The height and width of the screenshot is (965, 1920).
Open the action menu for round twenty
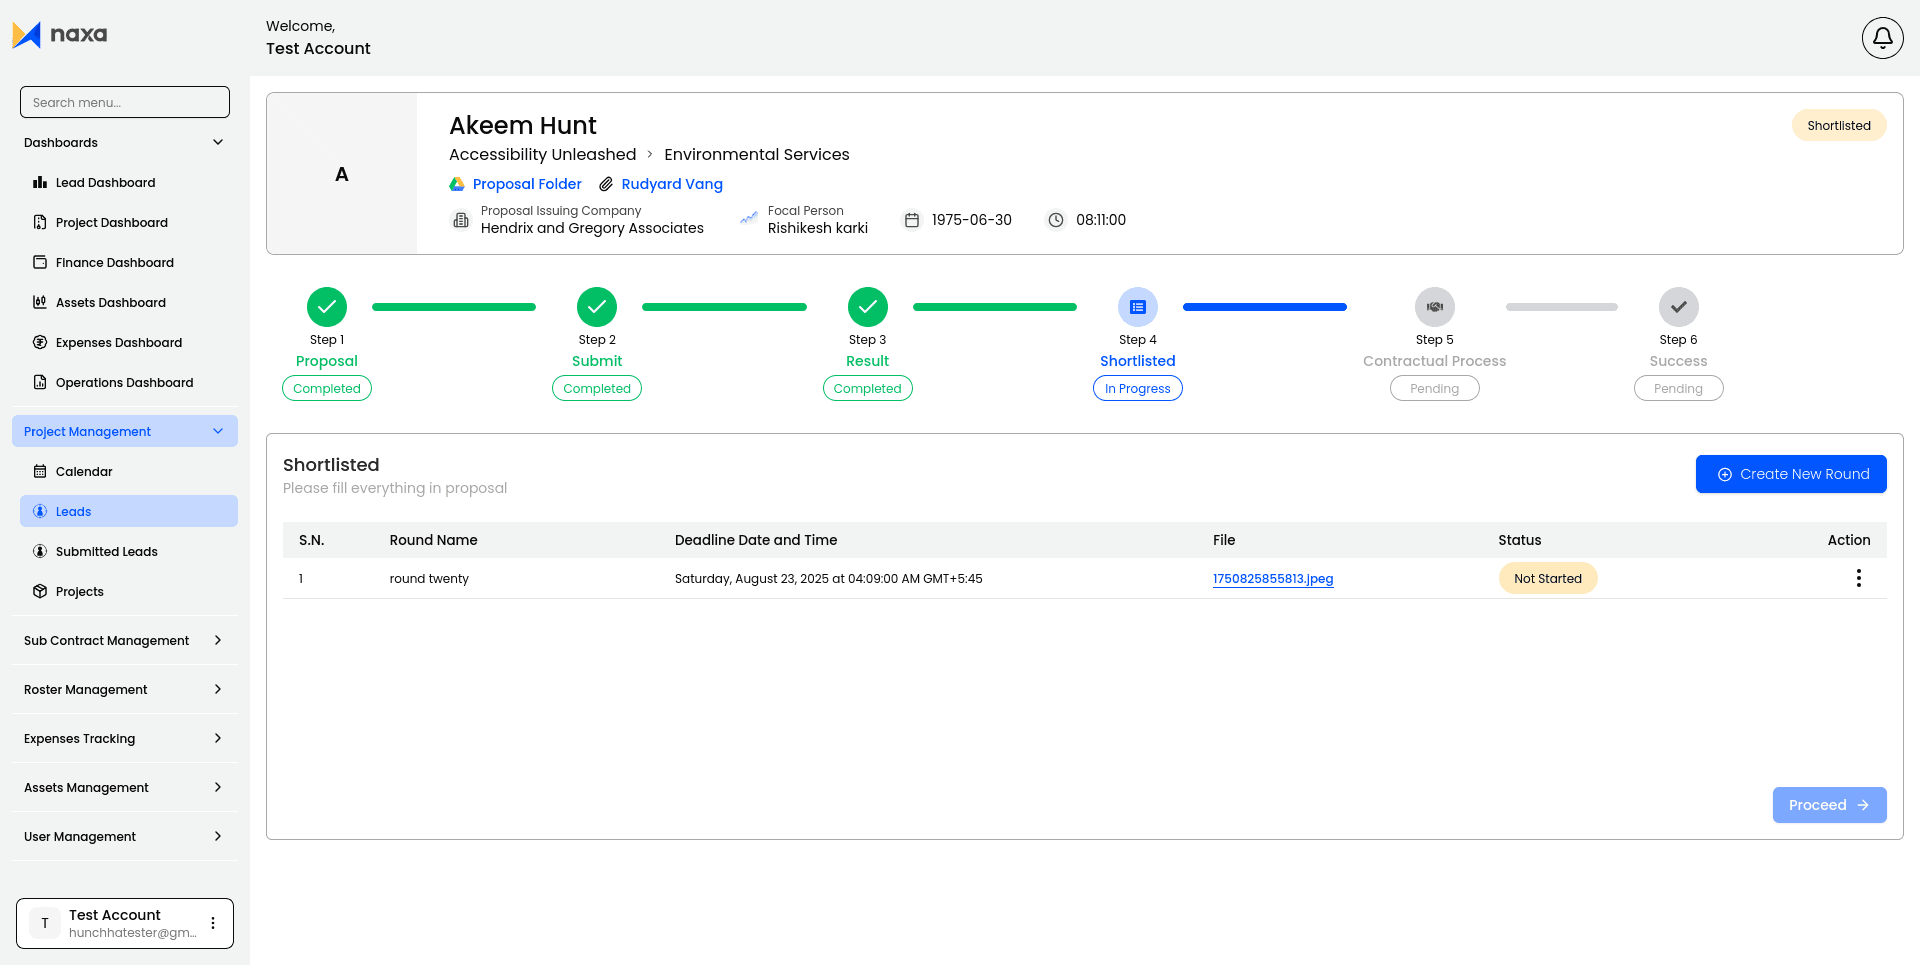[1859, 578]
